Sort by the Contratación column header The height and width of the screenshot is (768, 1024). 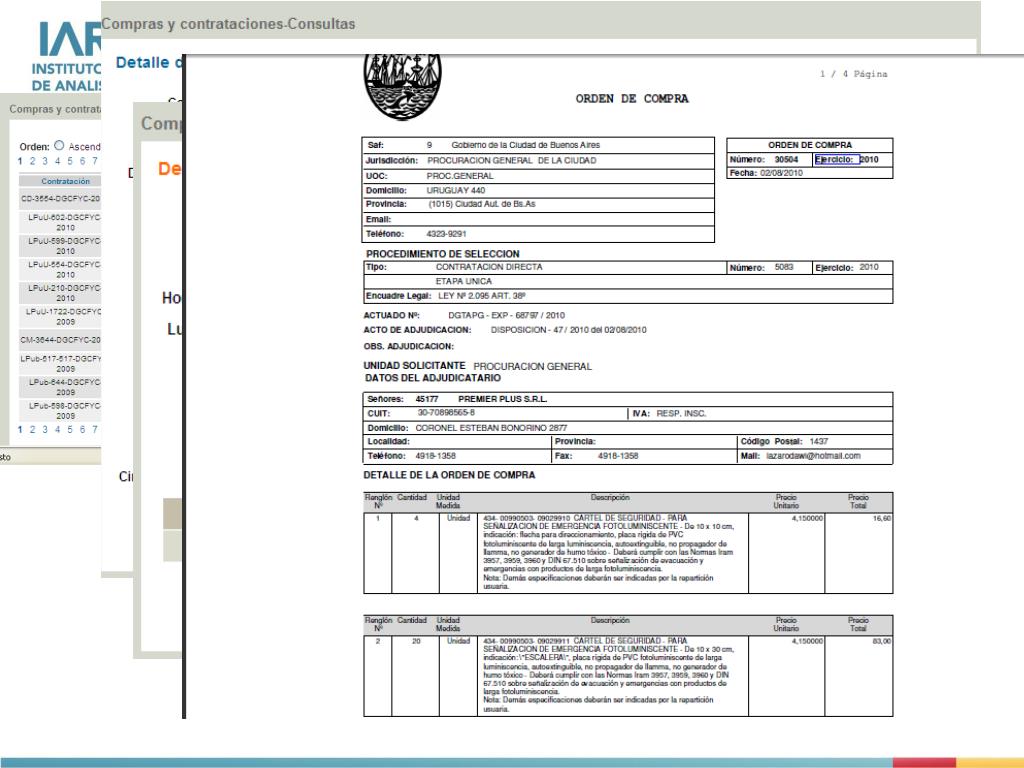tap(65, 181)
